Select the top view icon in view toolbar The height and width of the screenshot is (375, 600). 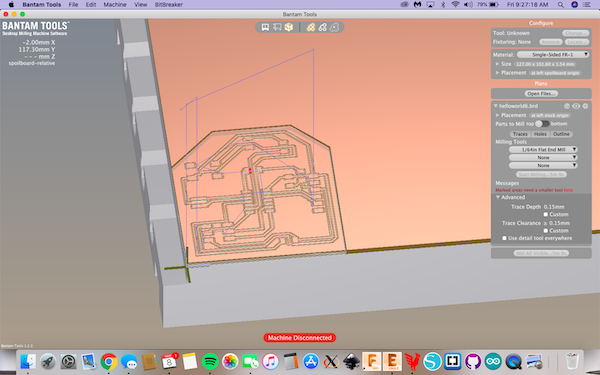pyautogui.click(x=277, y=27)
